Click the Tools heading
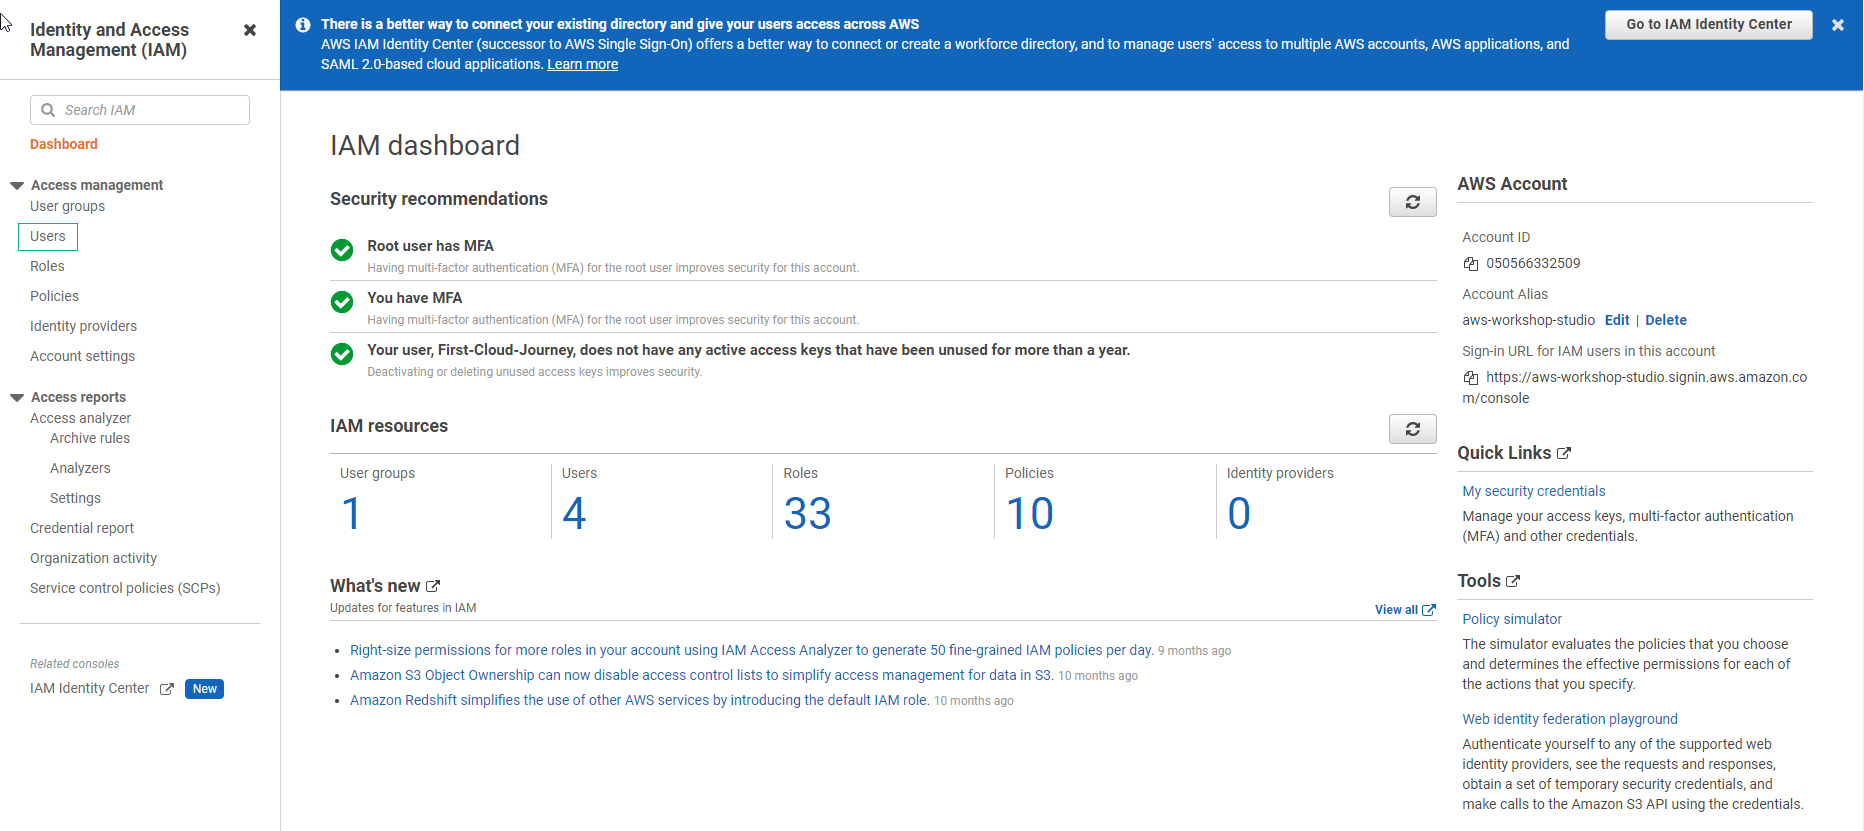Image resolution: width=1864 pixels, height=831 pixels. point(1479,581)
